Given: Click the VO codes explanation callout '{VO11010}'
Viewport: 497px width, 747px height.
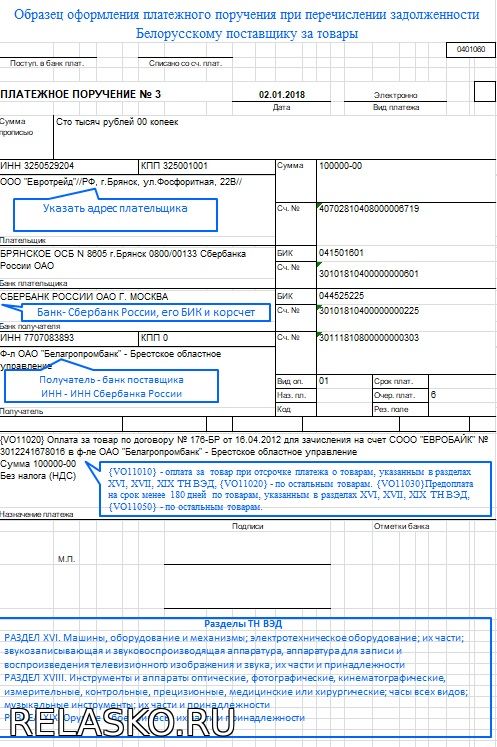Looking at the screenshot, I should (295, 489).
